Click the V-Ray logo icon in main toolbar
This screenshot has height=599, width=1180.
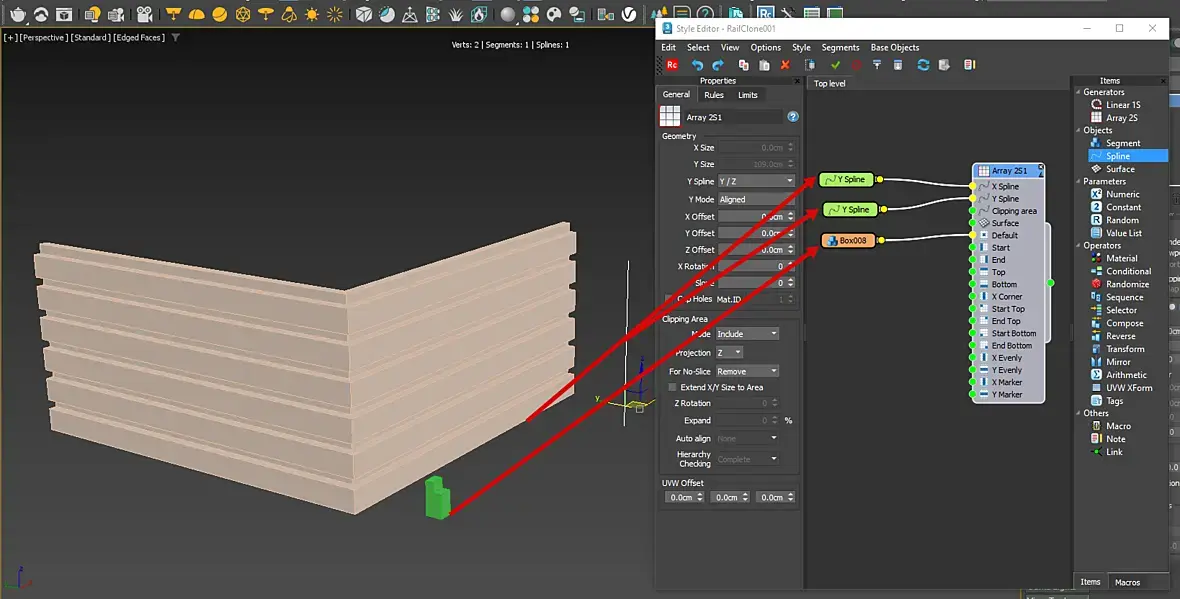pos(628,14)
